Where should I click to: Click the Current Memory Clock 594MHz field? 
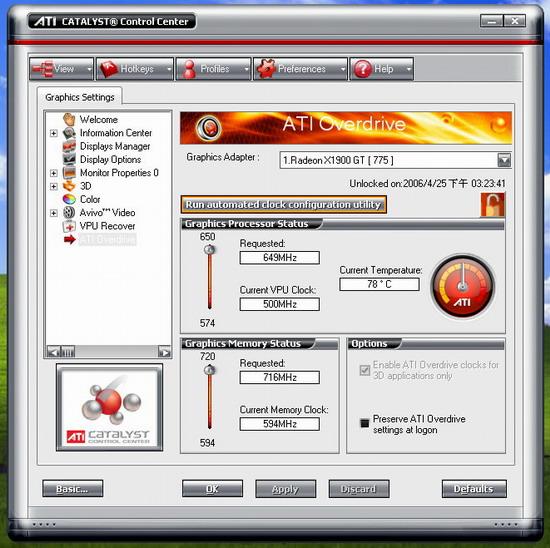(280, 424)
